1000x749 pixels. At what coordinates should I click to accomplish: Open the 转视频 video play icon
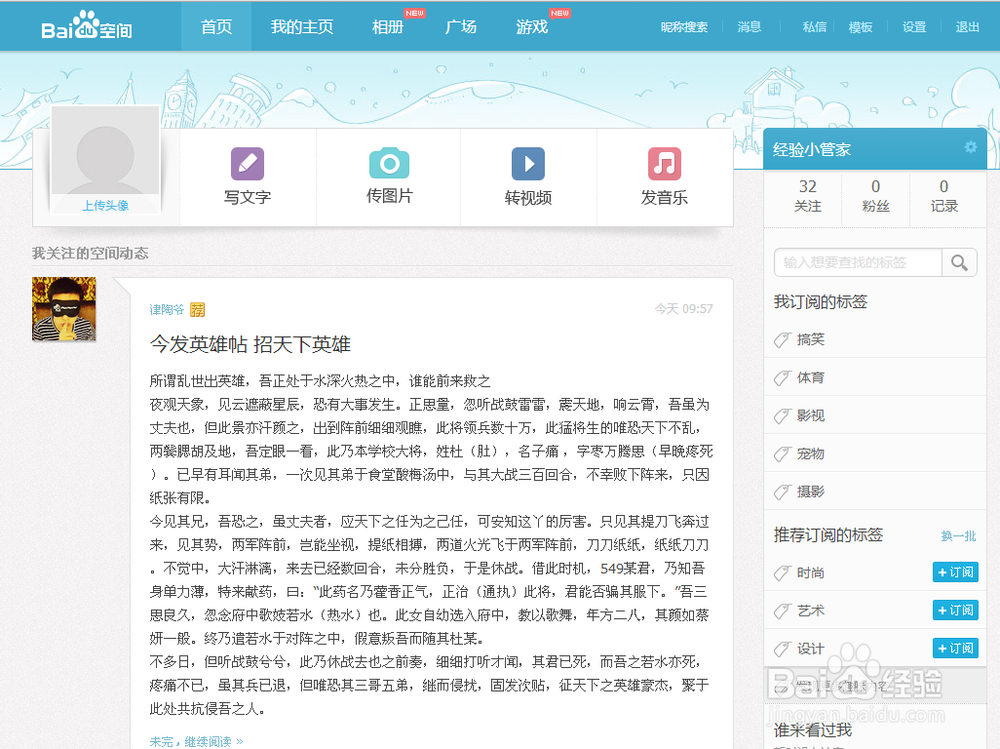point(529,164)
